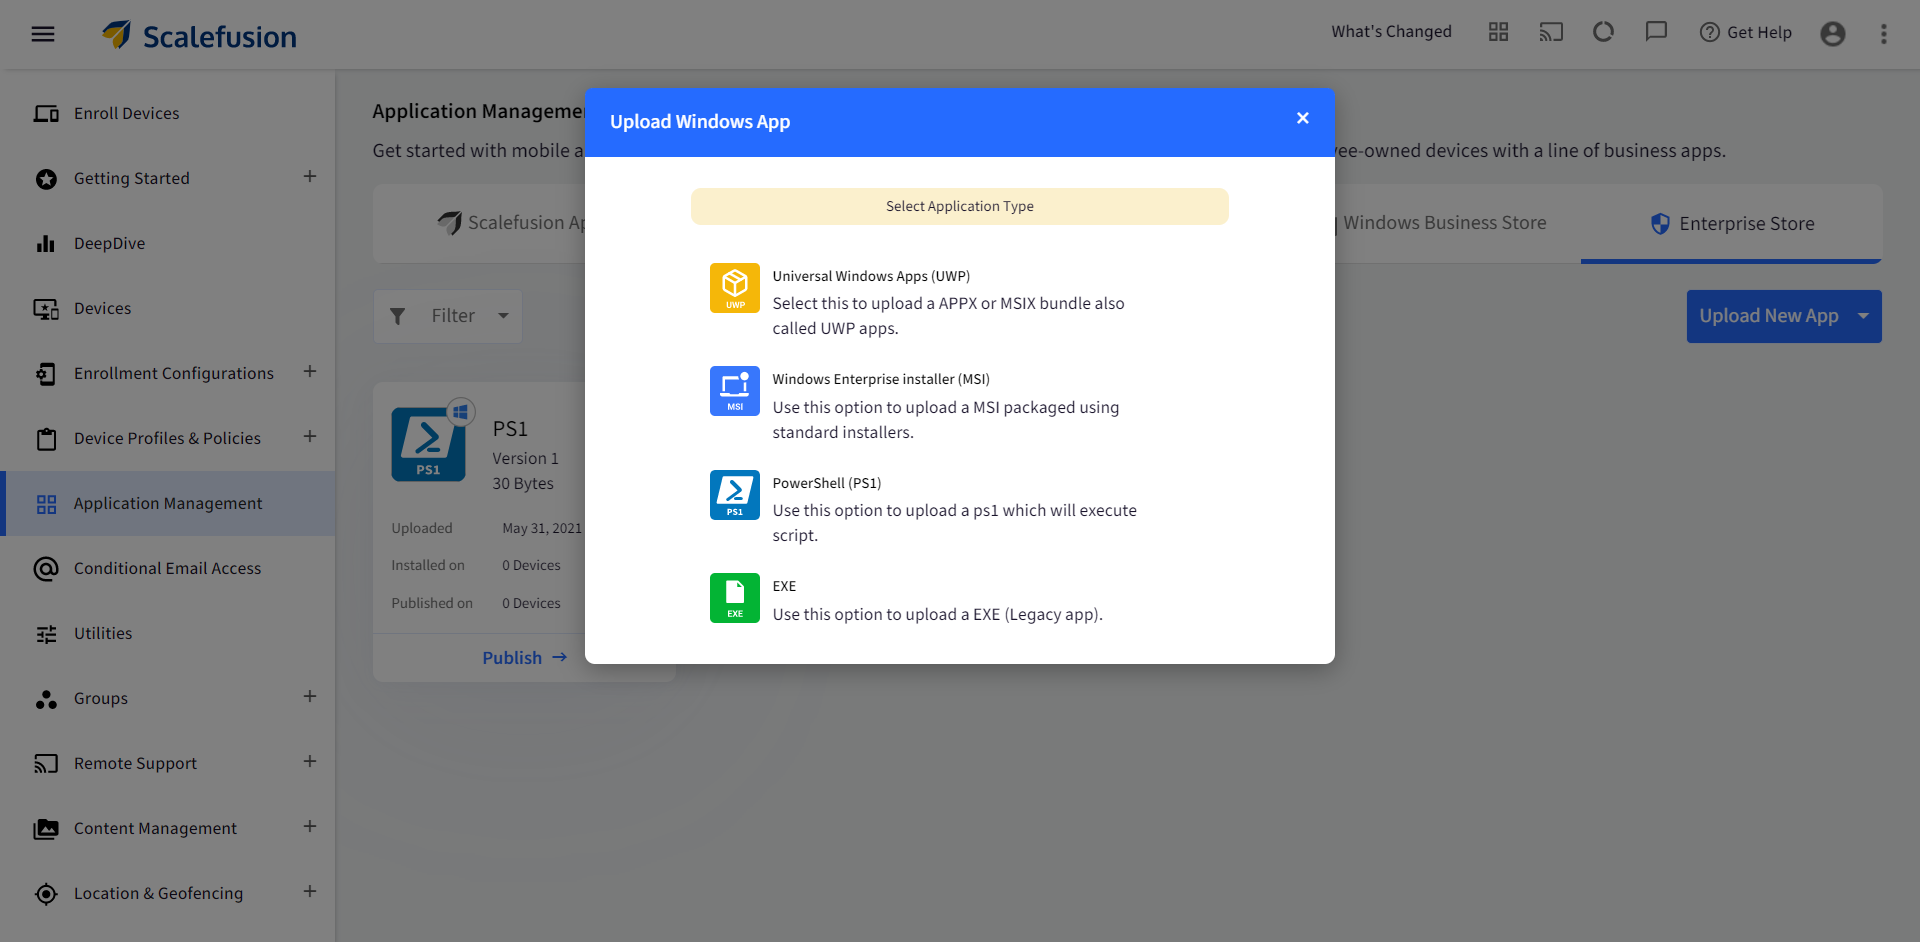Click the Enrollment Configurations icon
This screenshot has width=1920, height=942.
click(x=46, y=374)
